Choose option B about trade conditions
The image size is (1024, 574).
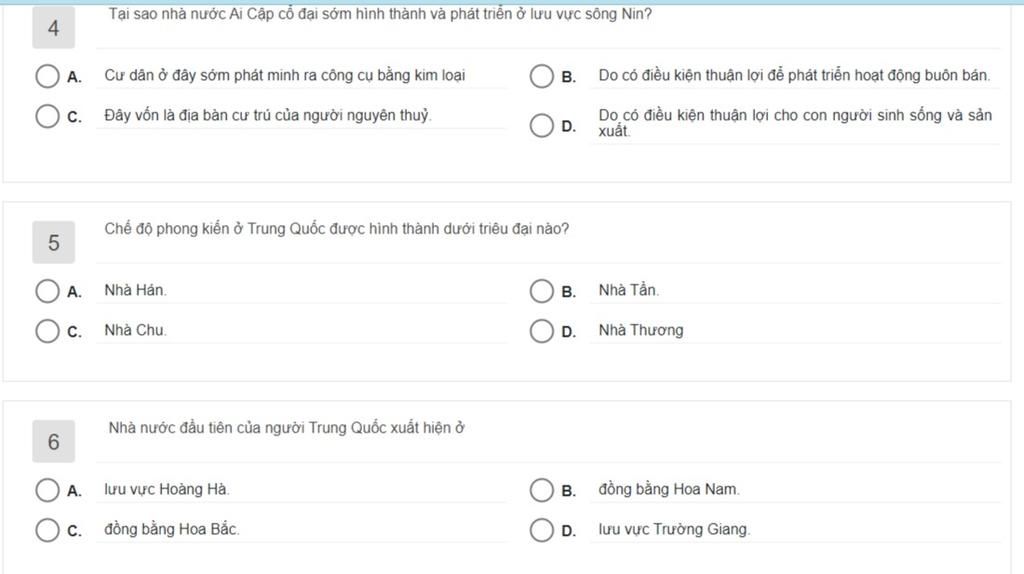(541, 77)
